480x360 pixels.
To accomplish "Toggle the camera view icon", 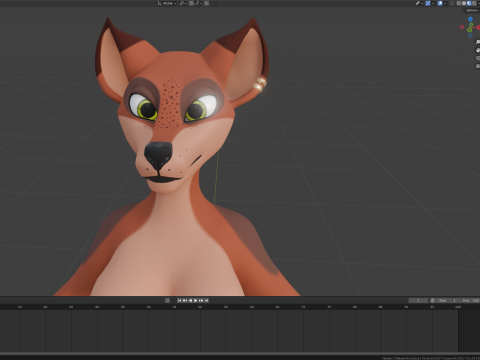I will pos(478,58).
